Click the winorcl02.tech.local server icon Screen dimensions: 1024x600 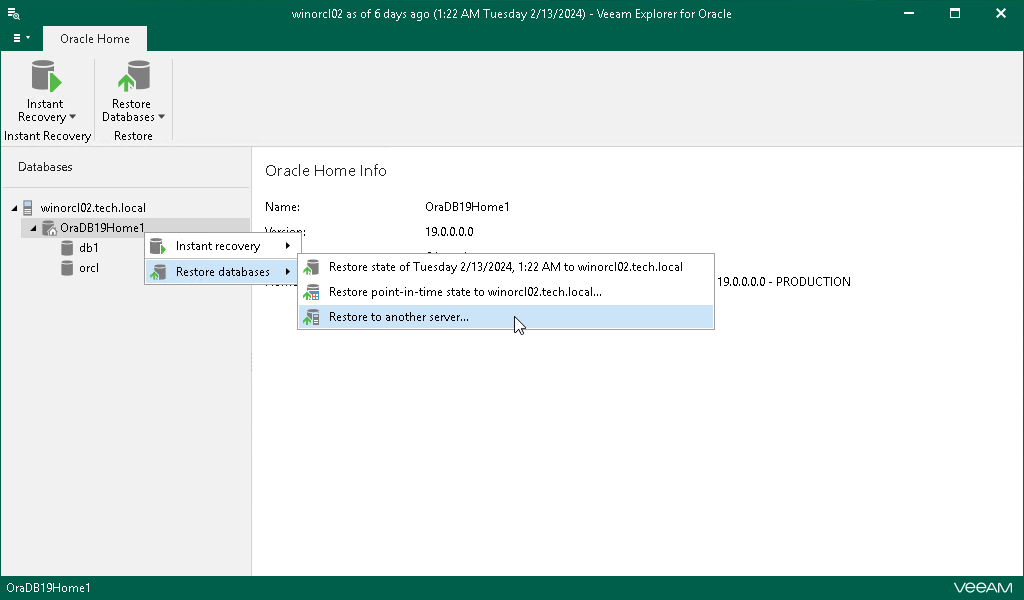(x=28, y=208)
